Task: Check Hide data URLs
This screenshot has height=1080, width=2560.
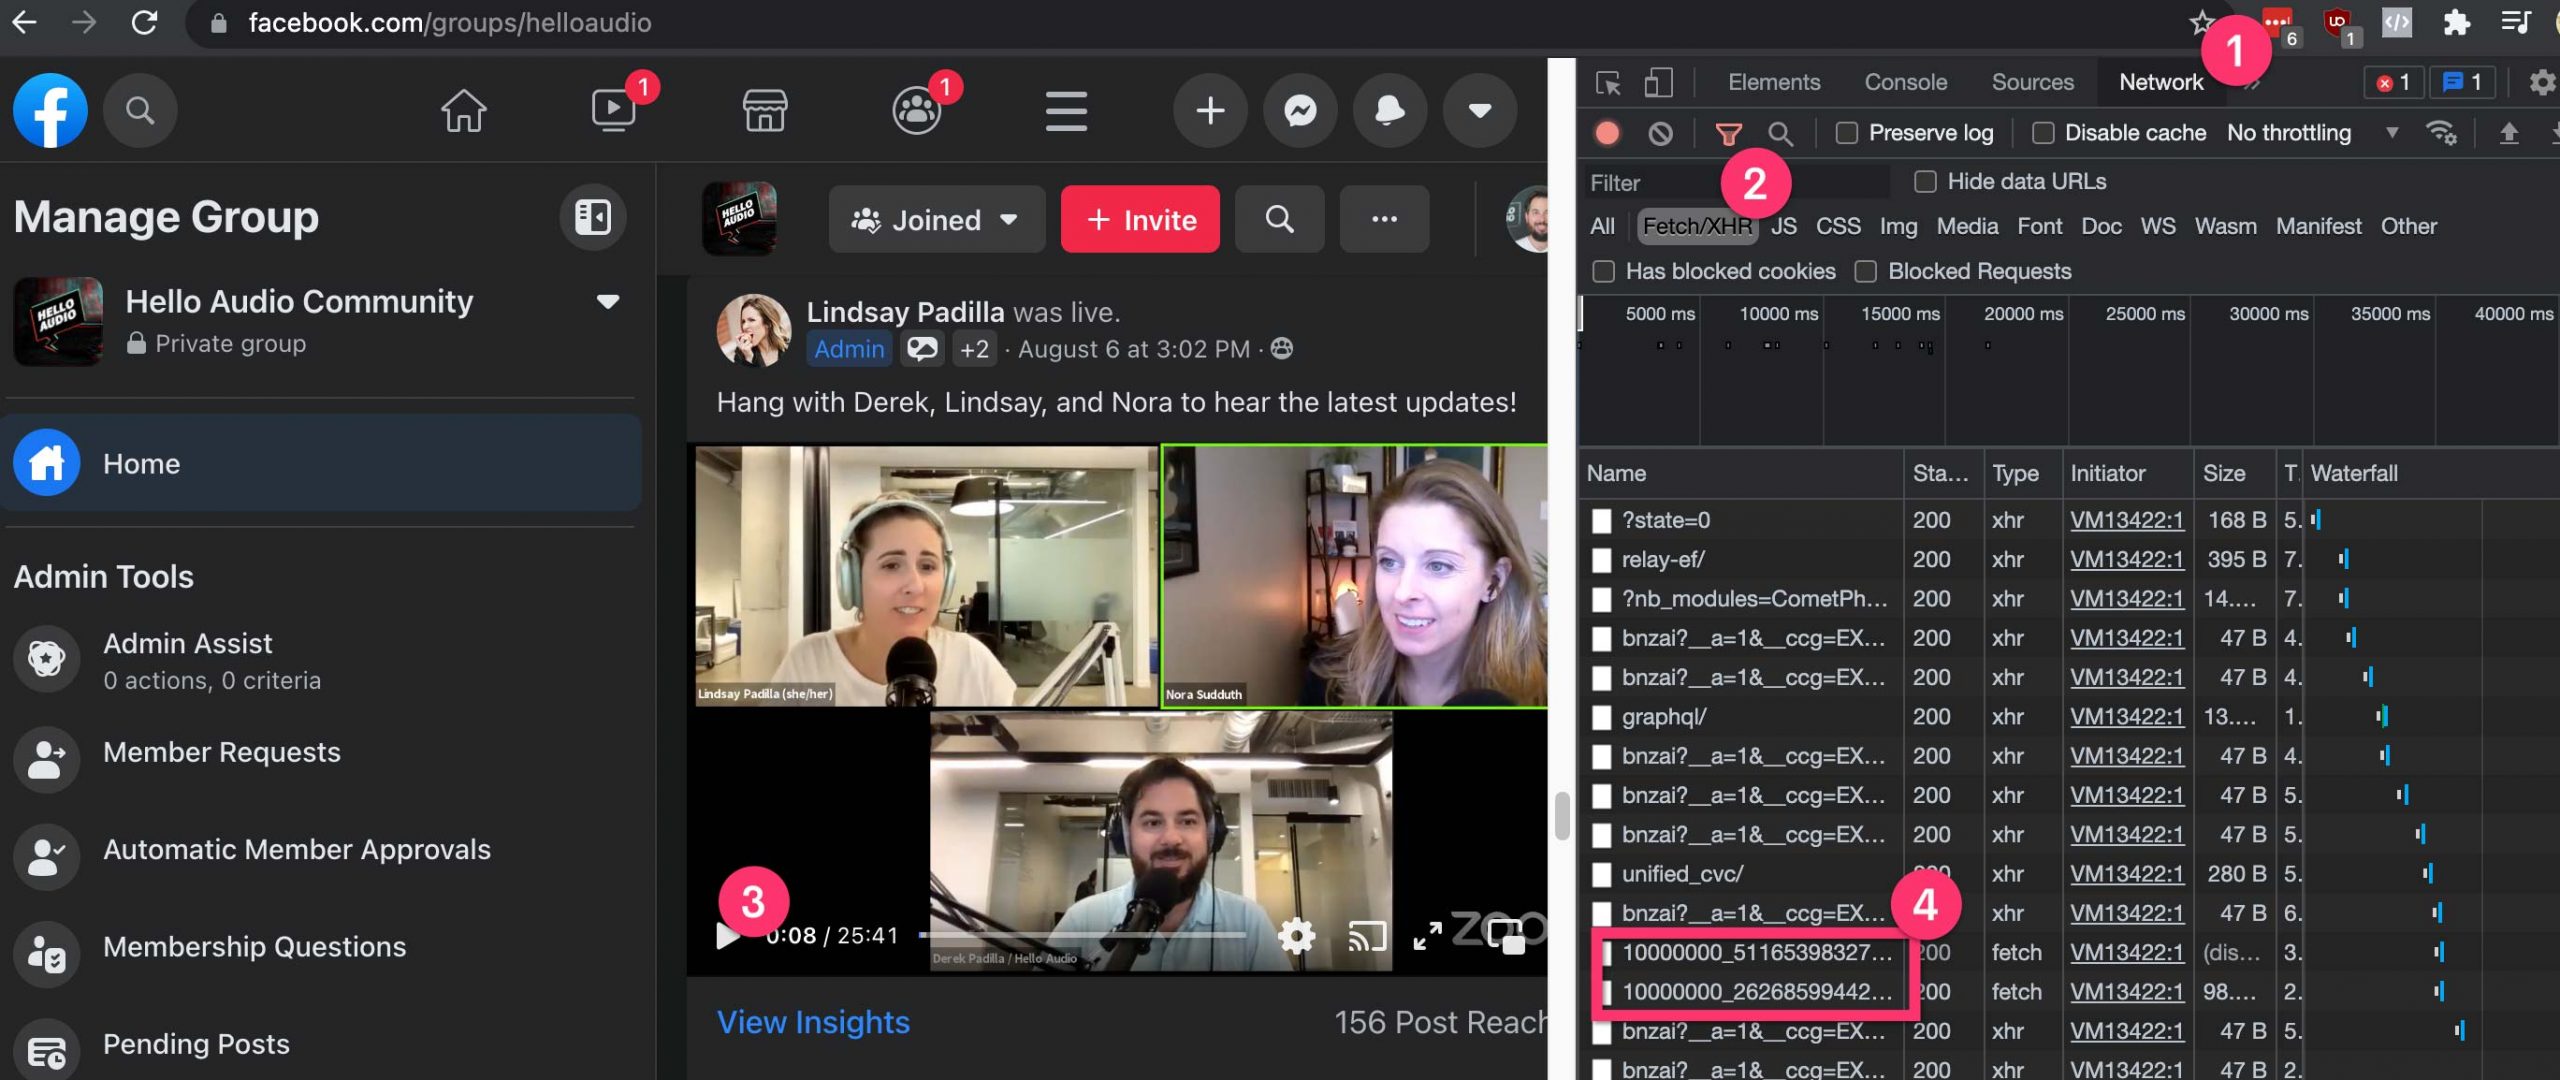Action: 1924,181
